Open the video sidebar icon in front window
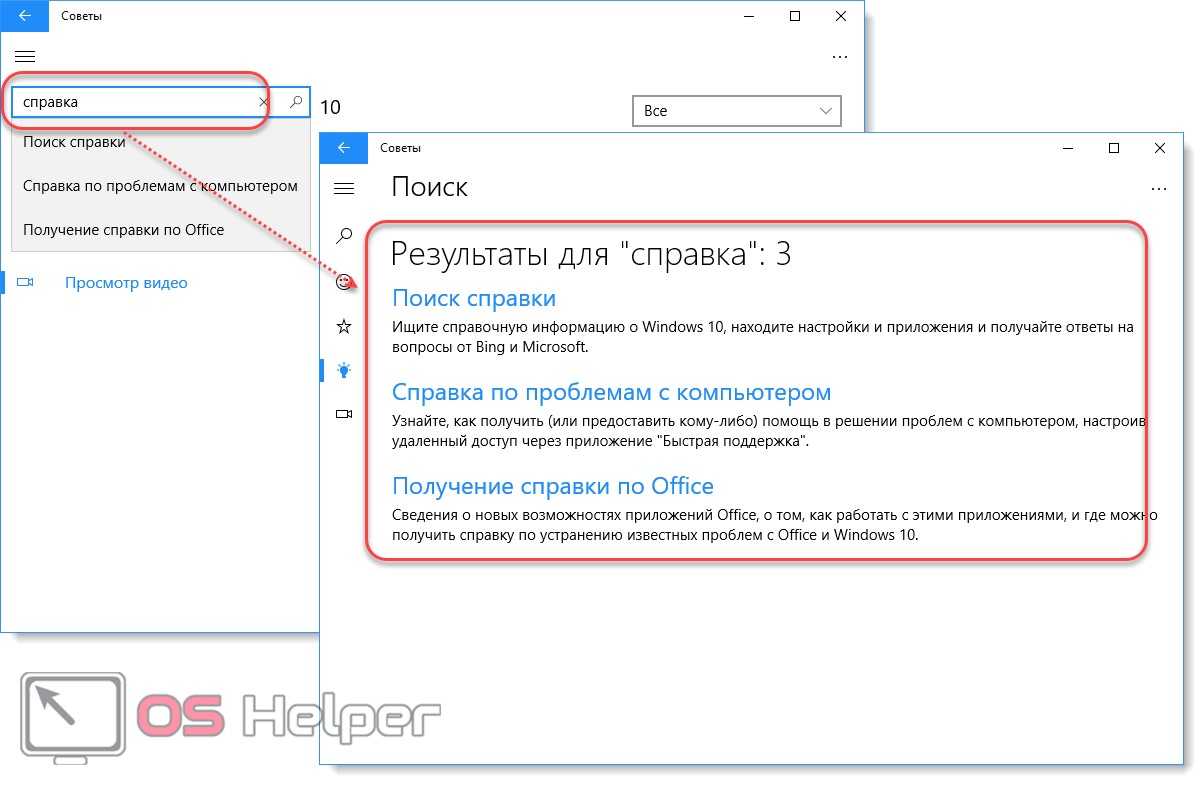 pyautogui.click(x=344, y=414)
